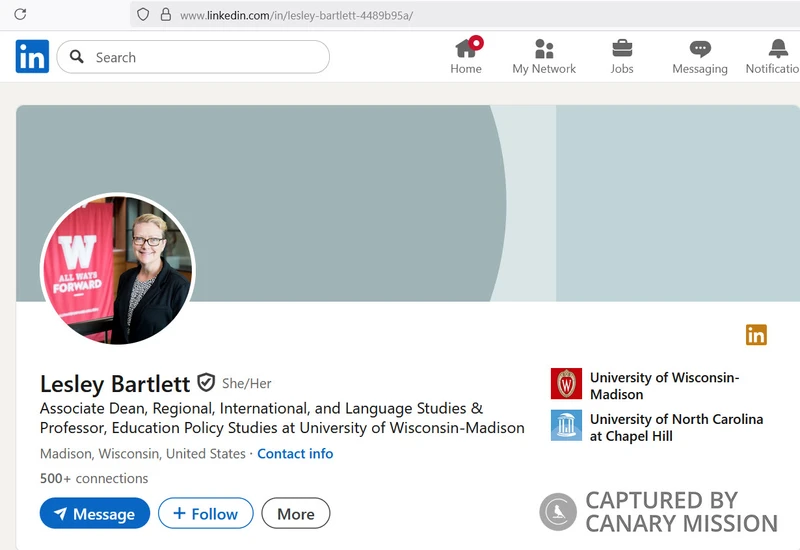Image resolution: width=800 pixels, height=550 pixels.
Task: Click the She/Her pronouns text
Action: pyautogui.click(x=246, y=383)
